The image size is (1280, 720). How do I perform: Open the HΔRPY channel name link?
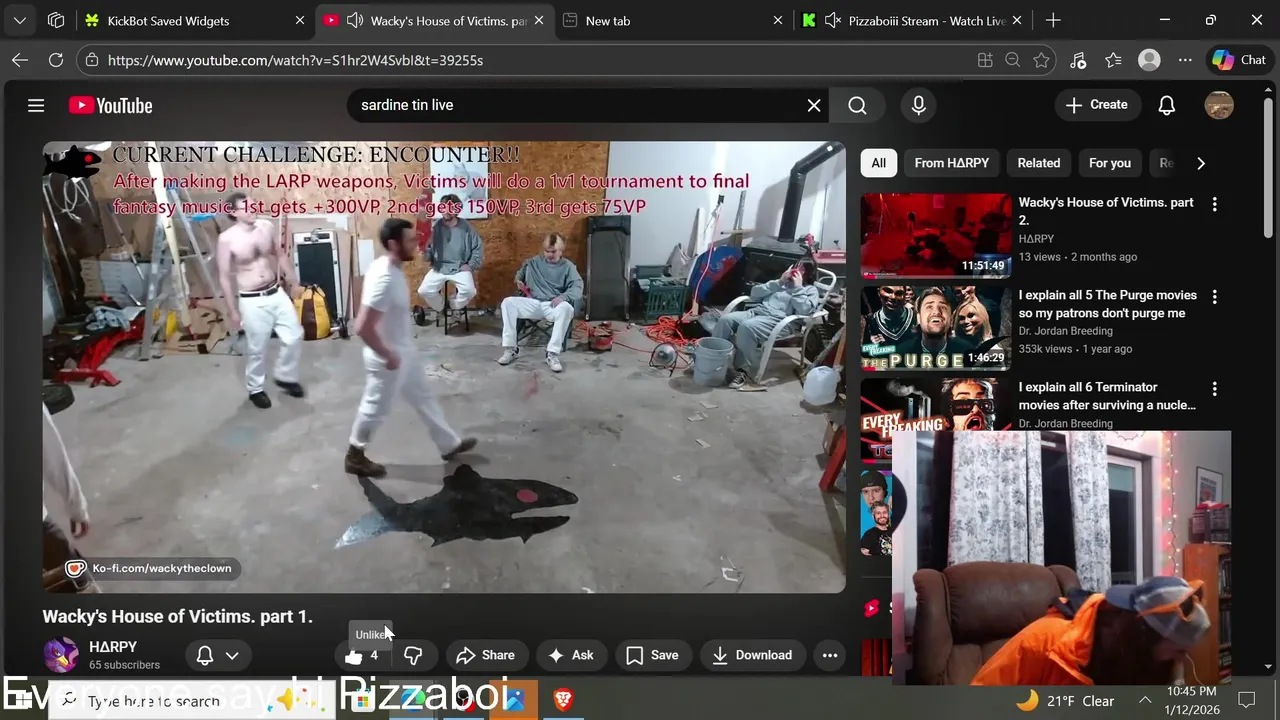click(113, 647)
